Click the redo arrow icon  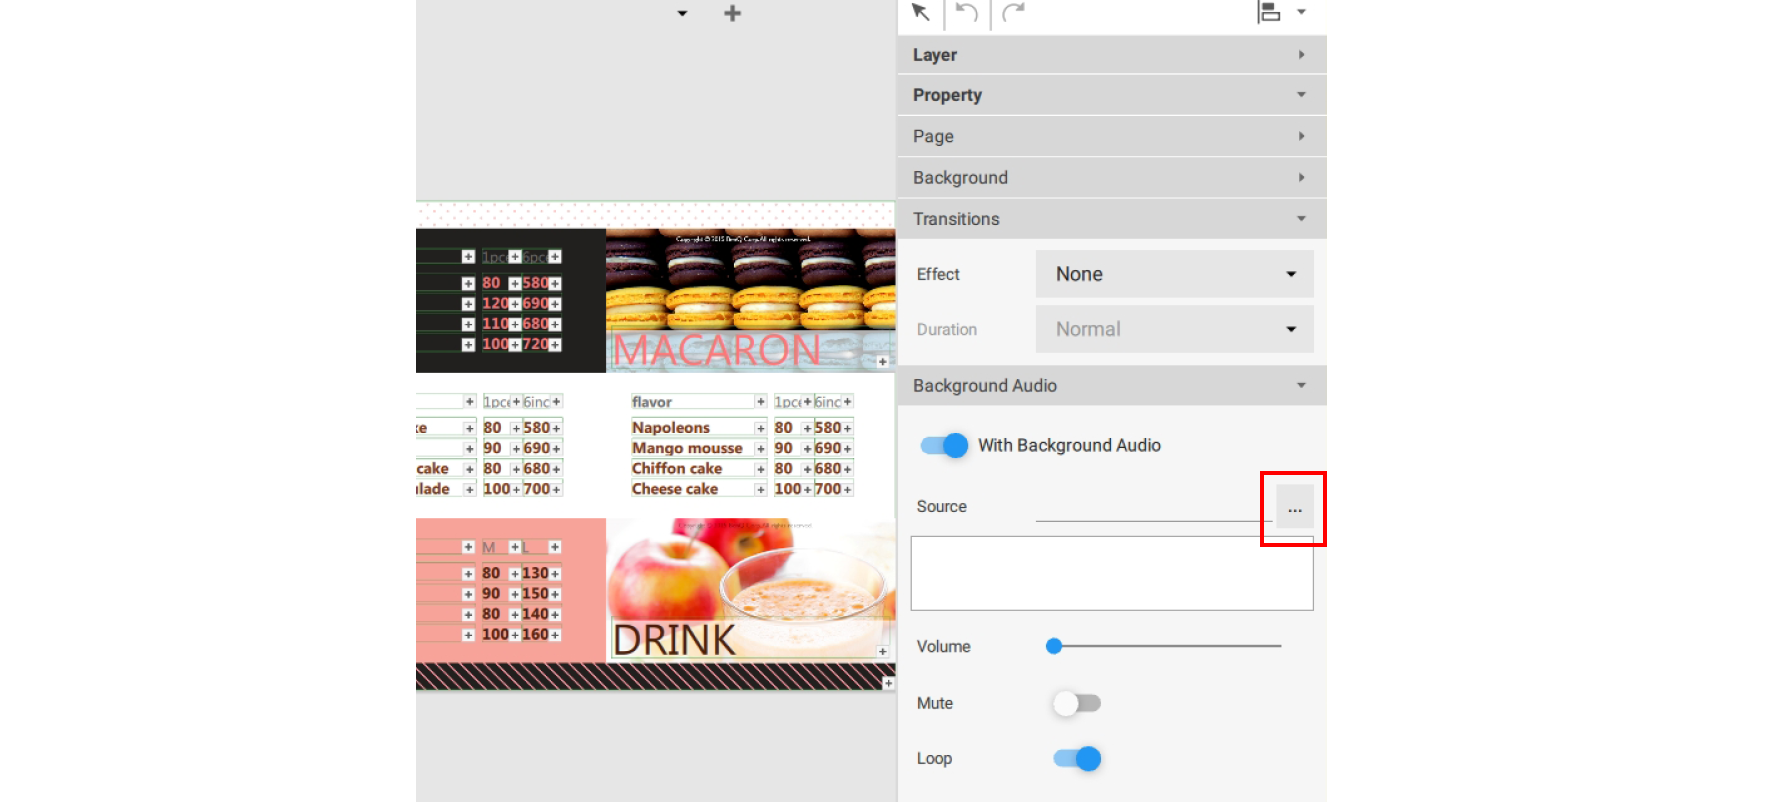coord(1013,12)
